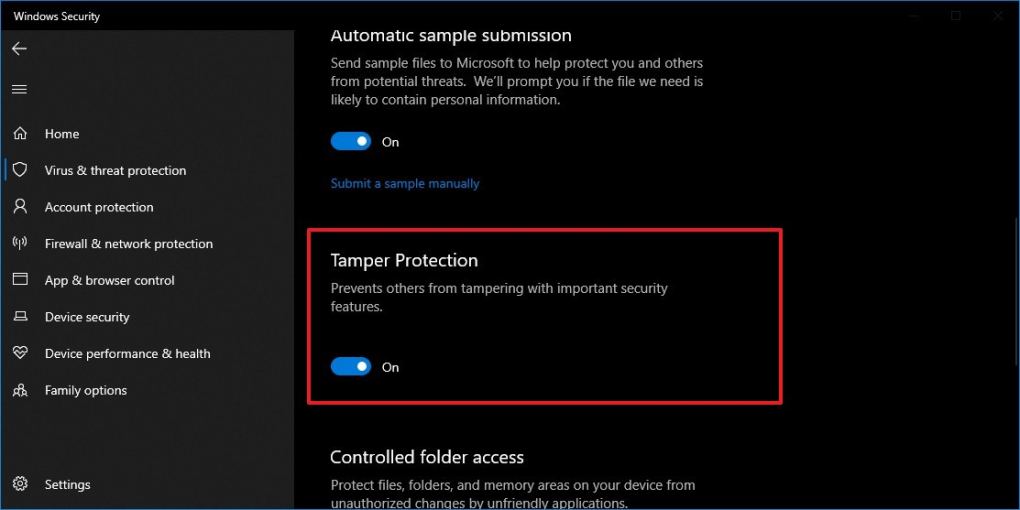Viewport: 1020px width, 510px height.
Task: Click the Controlled folder access heading
Action: coord(427,457)
